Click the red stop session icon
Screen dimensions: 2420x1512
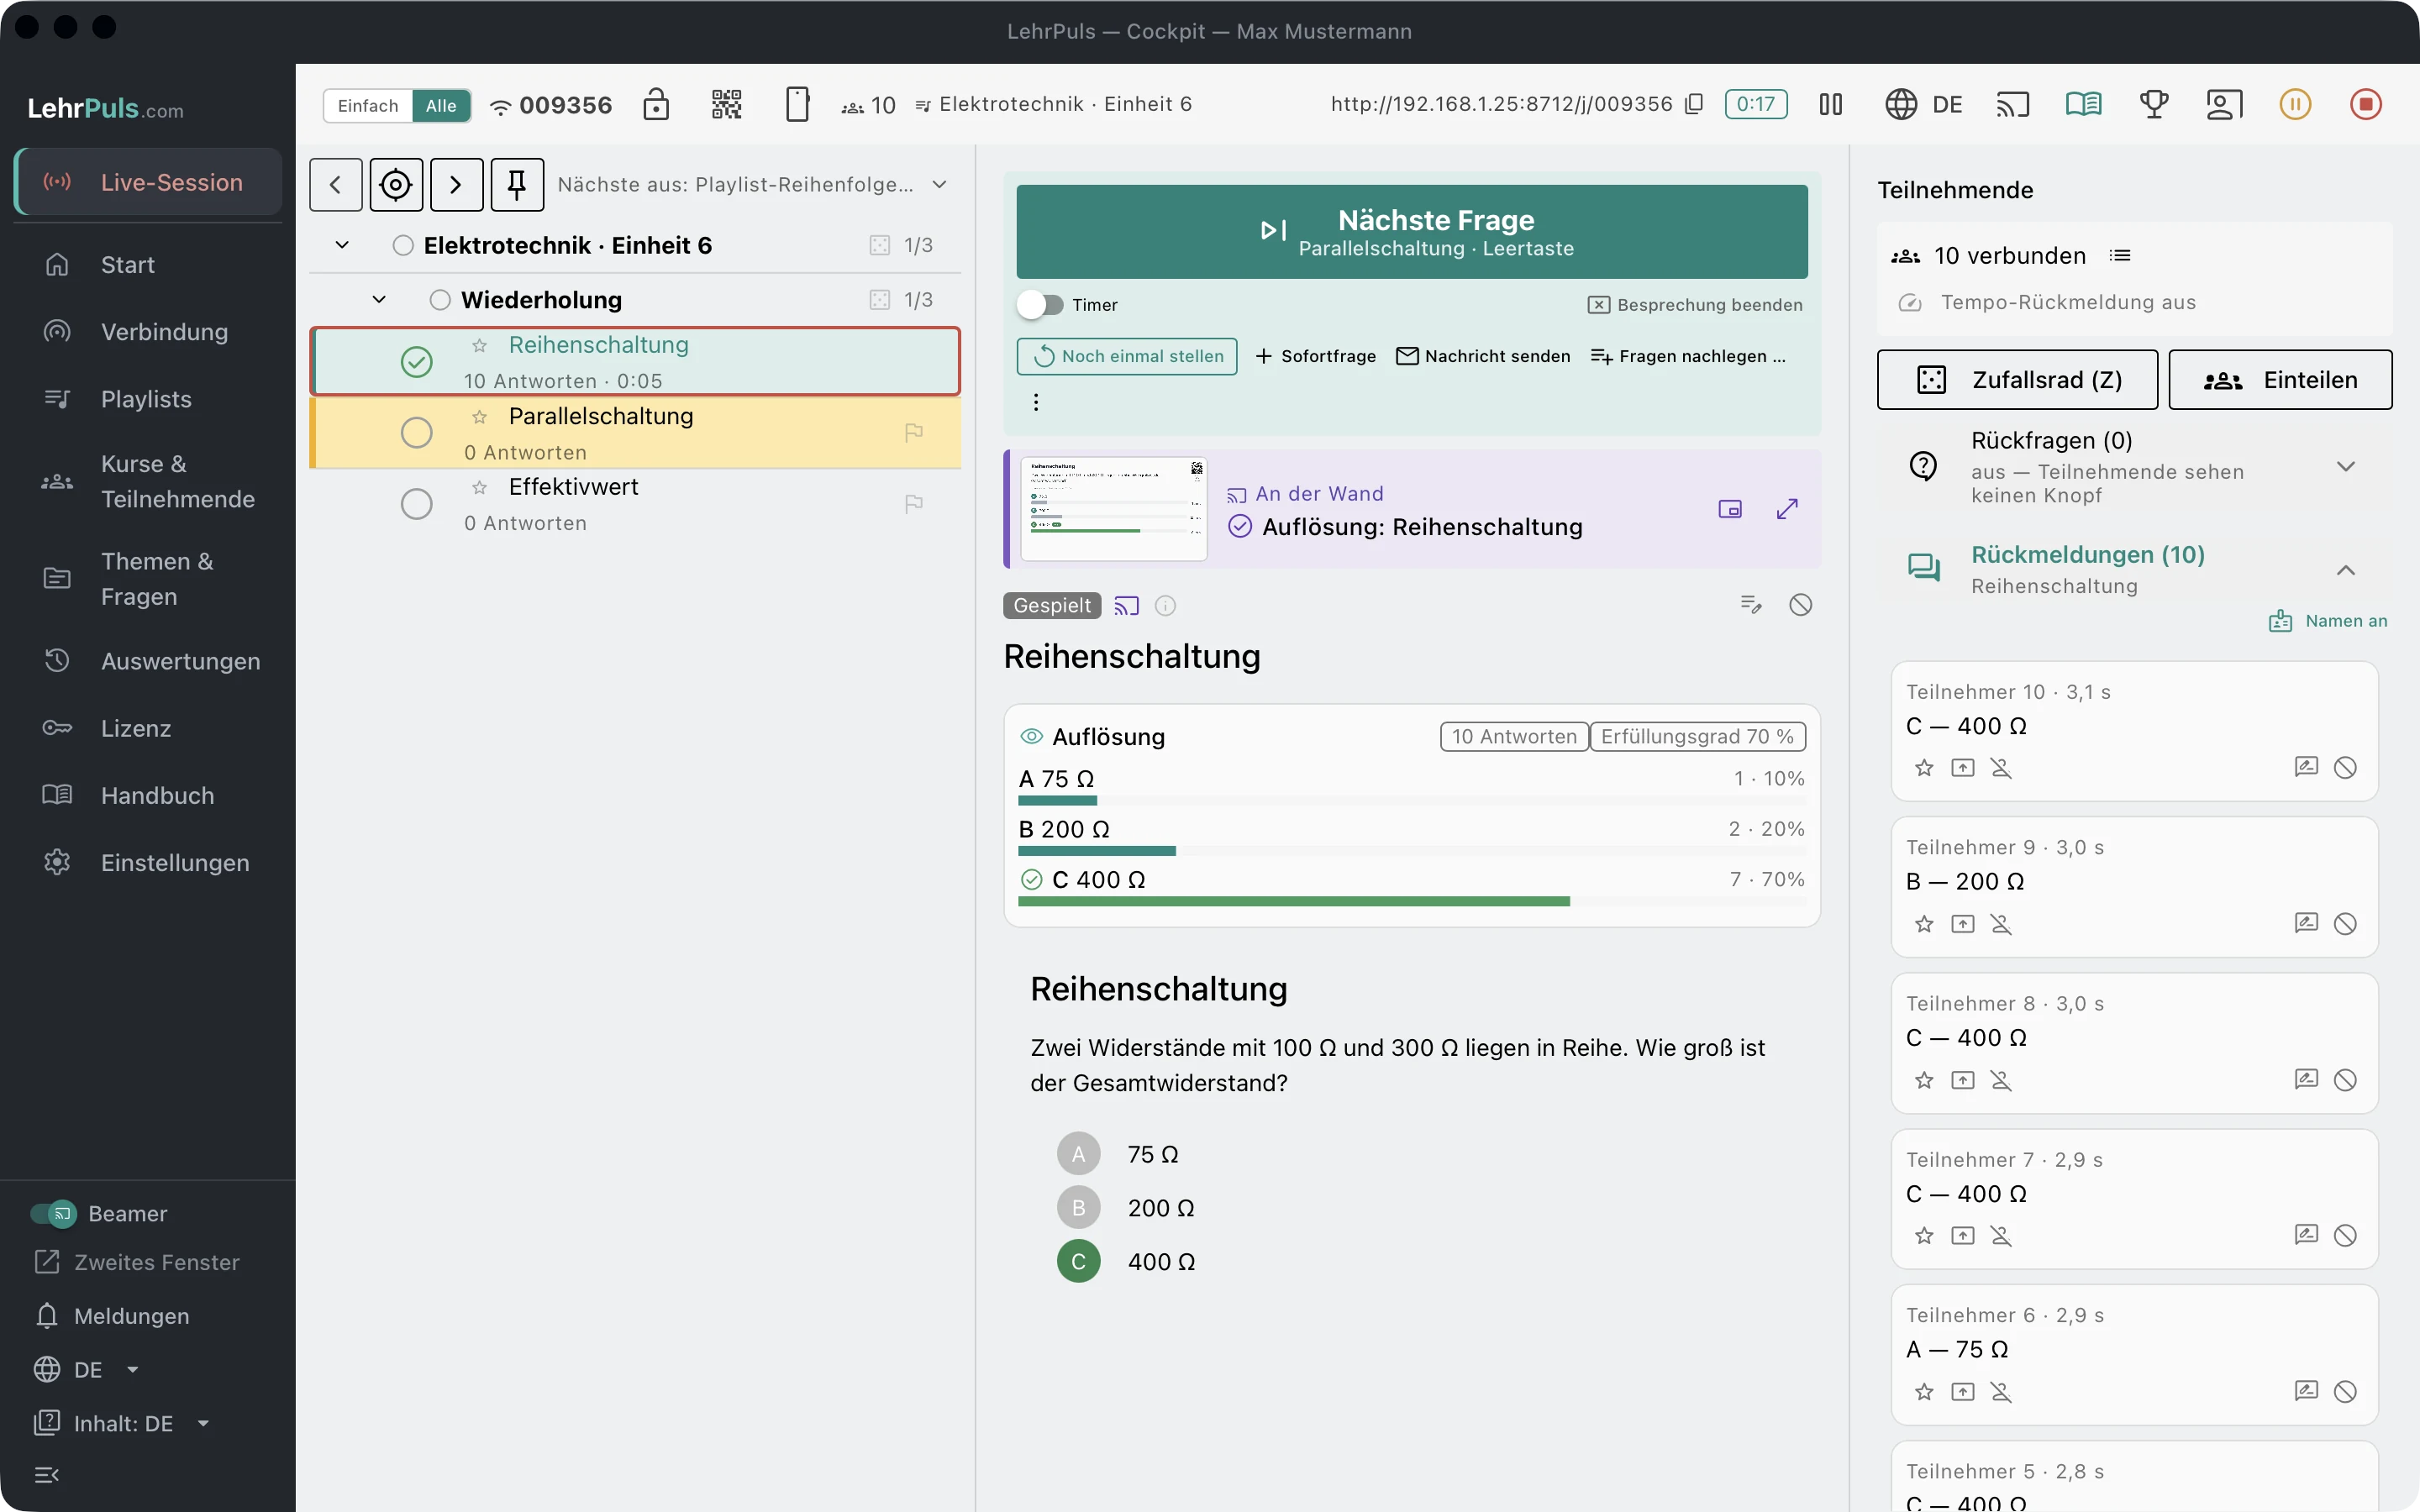2365,104
